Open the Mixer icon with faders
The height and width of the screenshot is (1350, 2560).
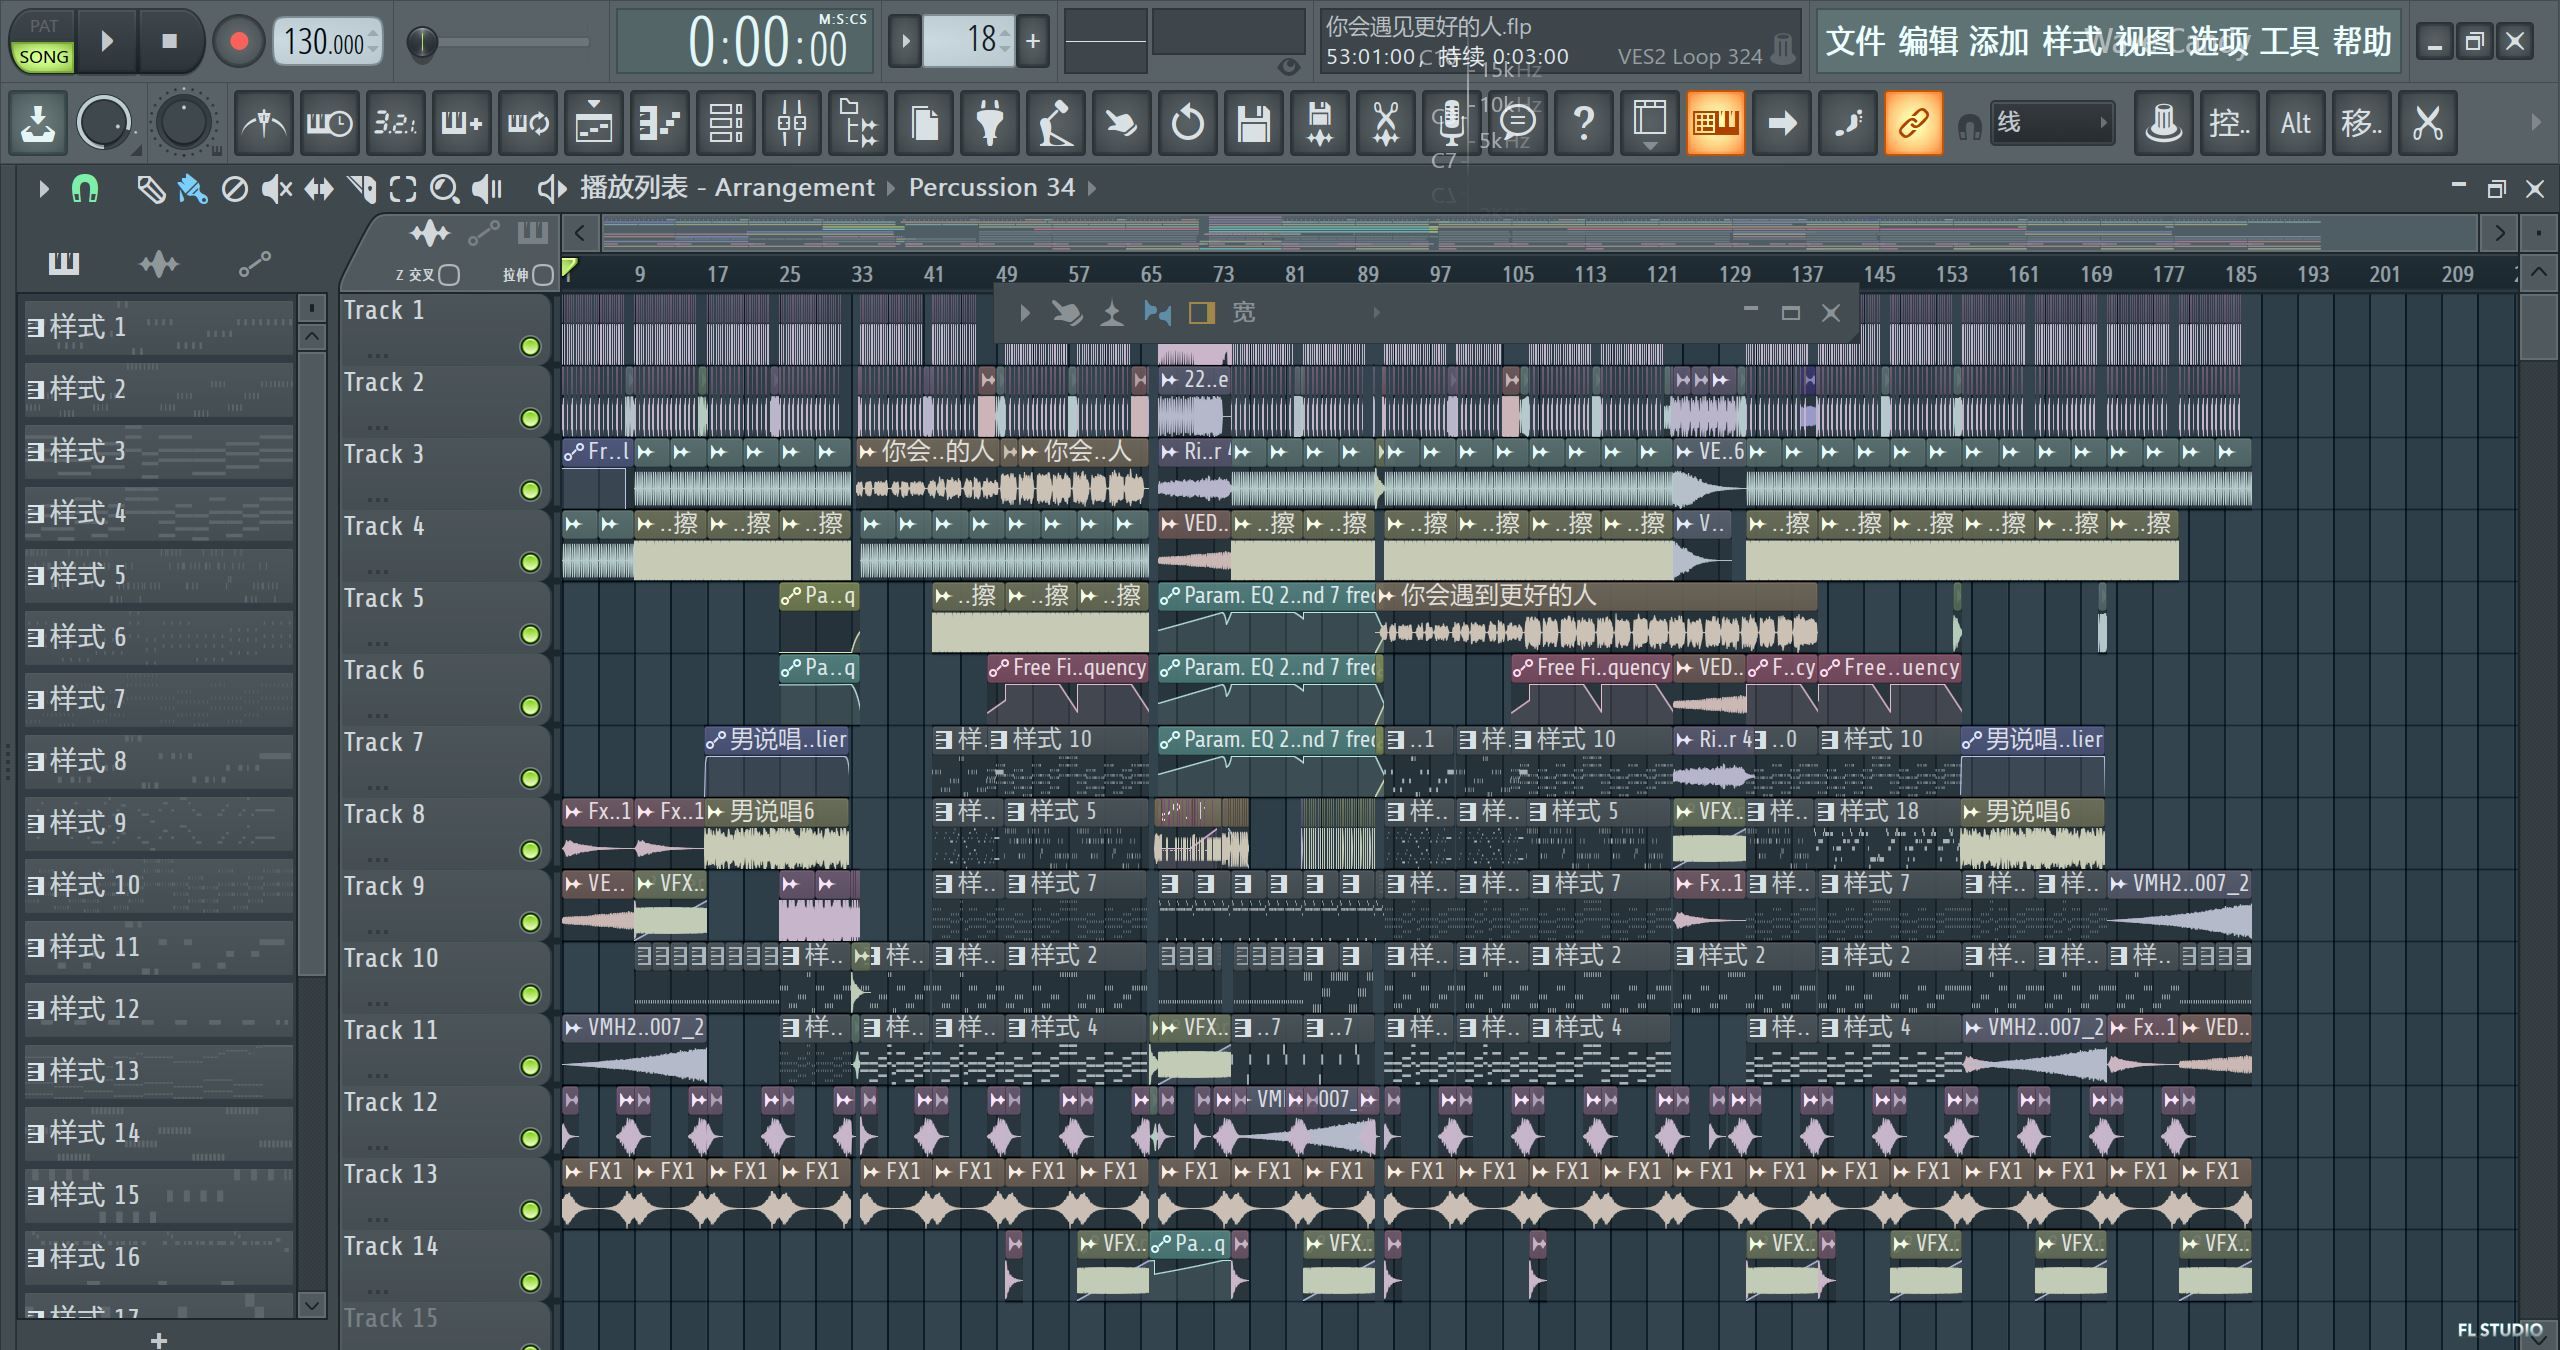[792, 123]
